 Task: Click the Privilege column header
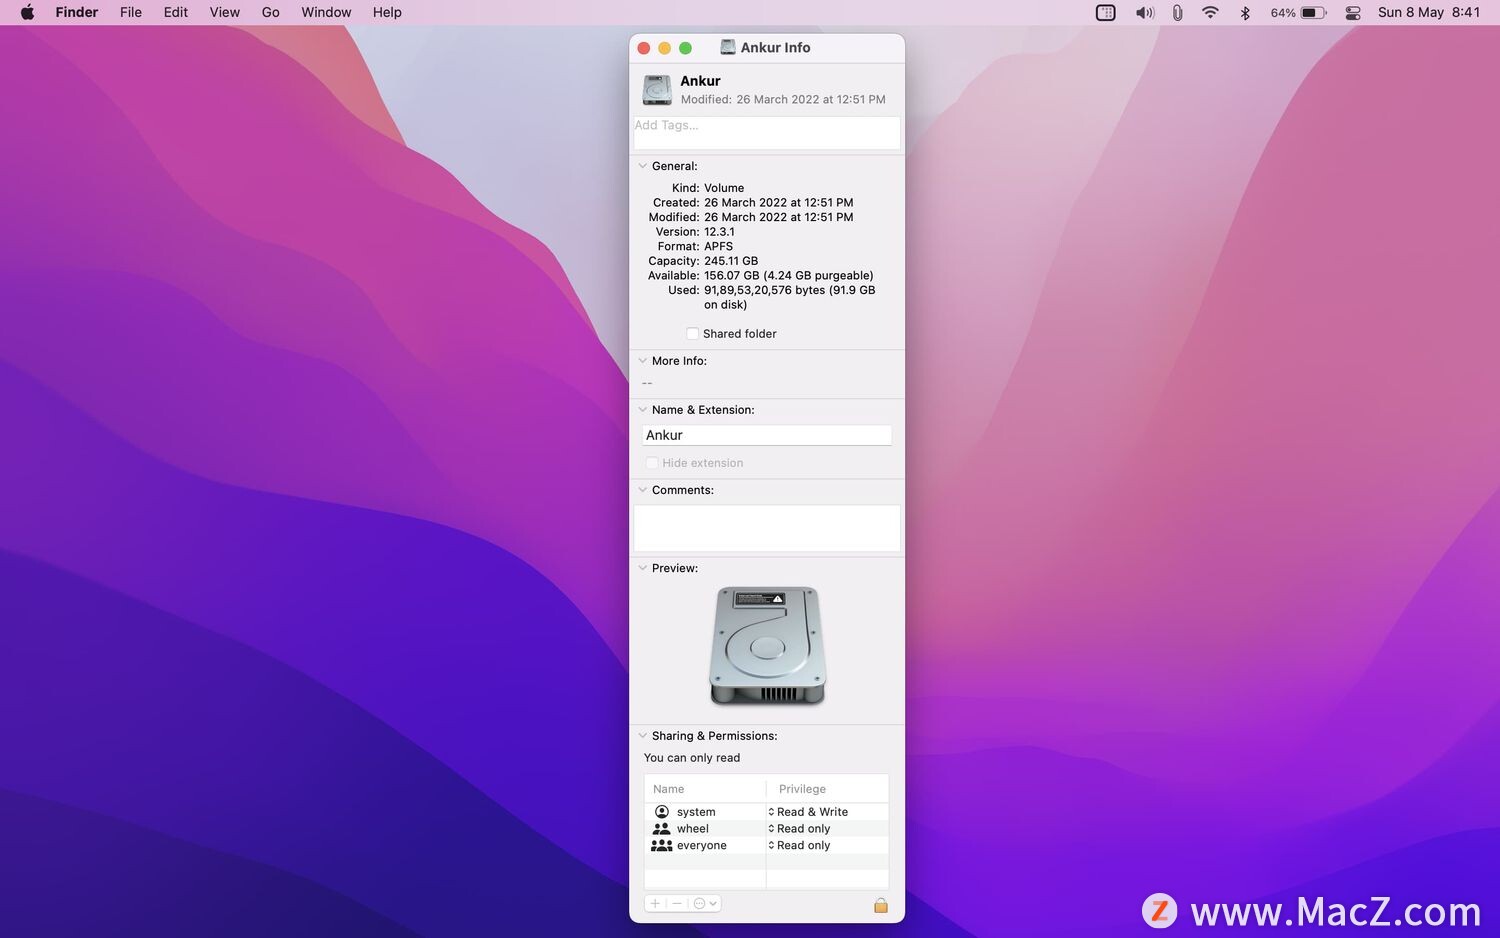click(x=827, y=789)
